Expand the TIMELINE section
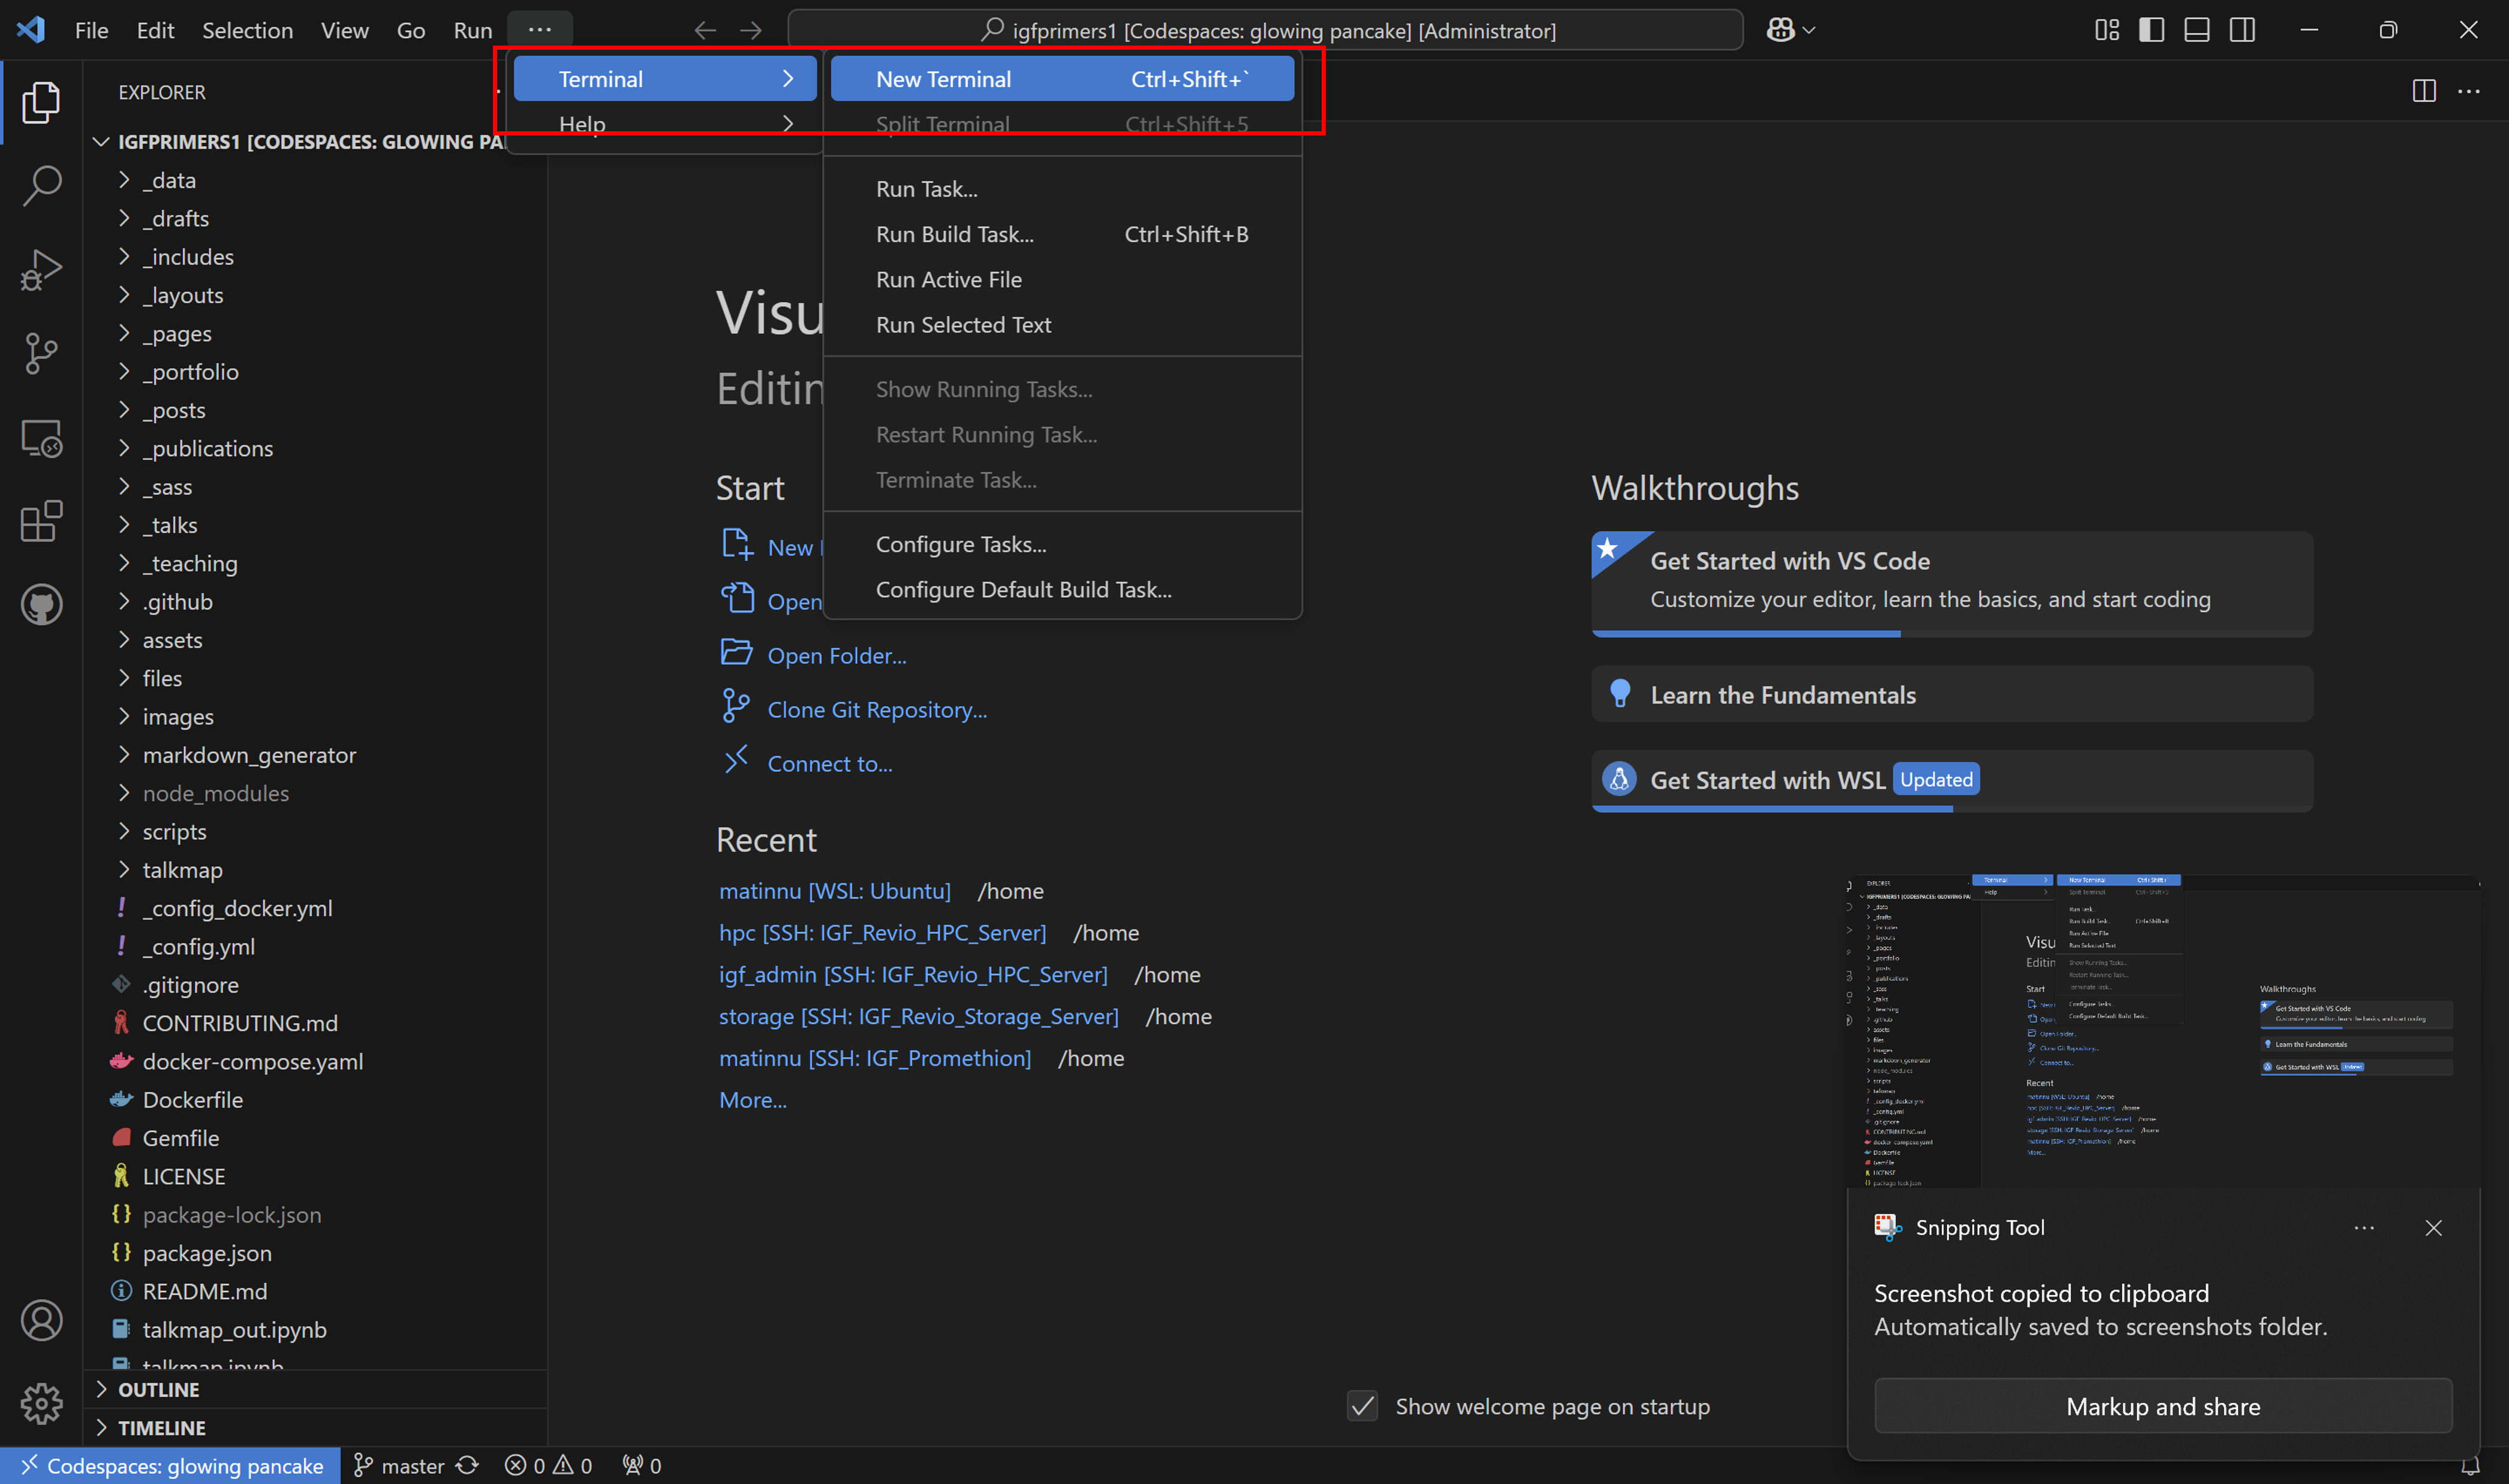This screenshot has height=1484, width=2509. tap(161, 1427)
